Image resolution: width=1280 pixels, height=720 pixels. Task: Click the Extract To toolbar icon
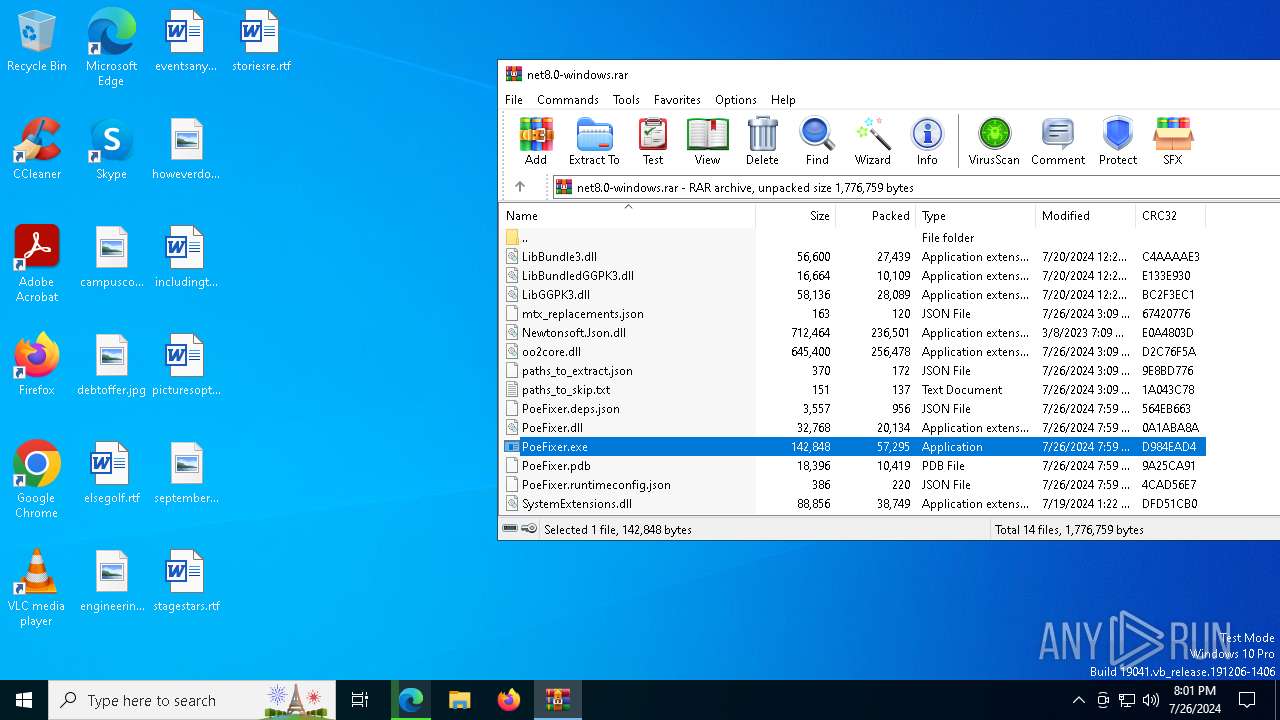click(x=594, y=141)
